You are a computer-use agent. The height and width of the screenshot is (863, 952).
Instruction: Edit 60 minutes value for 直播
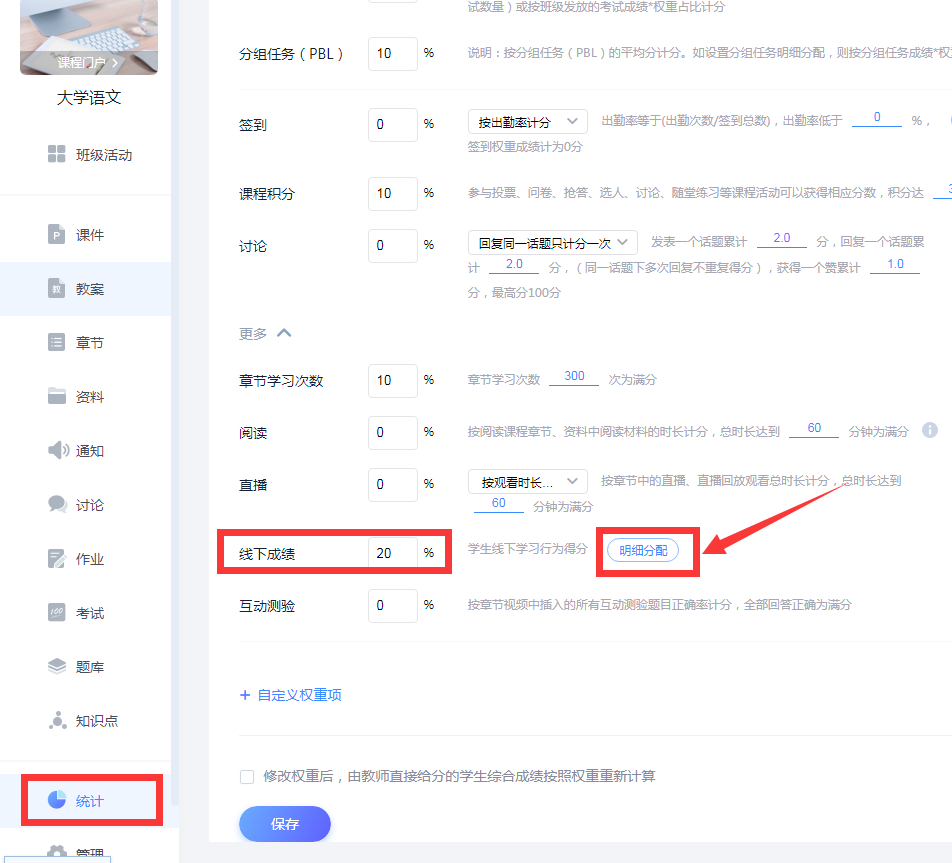click(498, 503)
